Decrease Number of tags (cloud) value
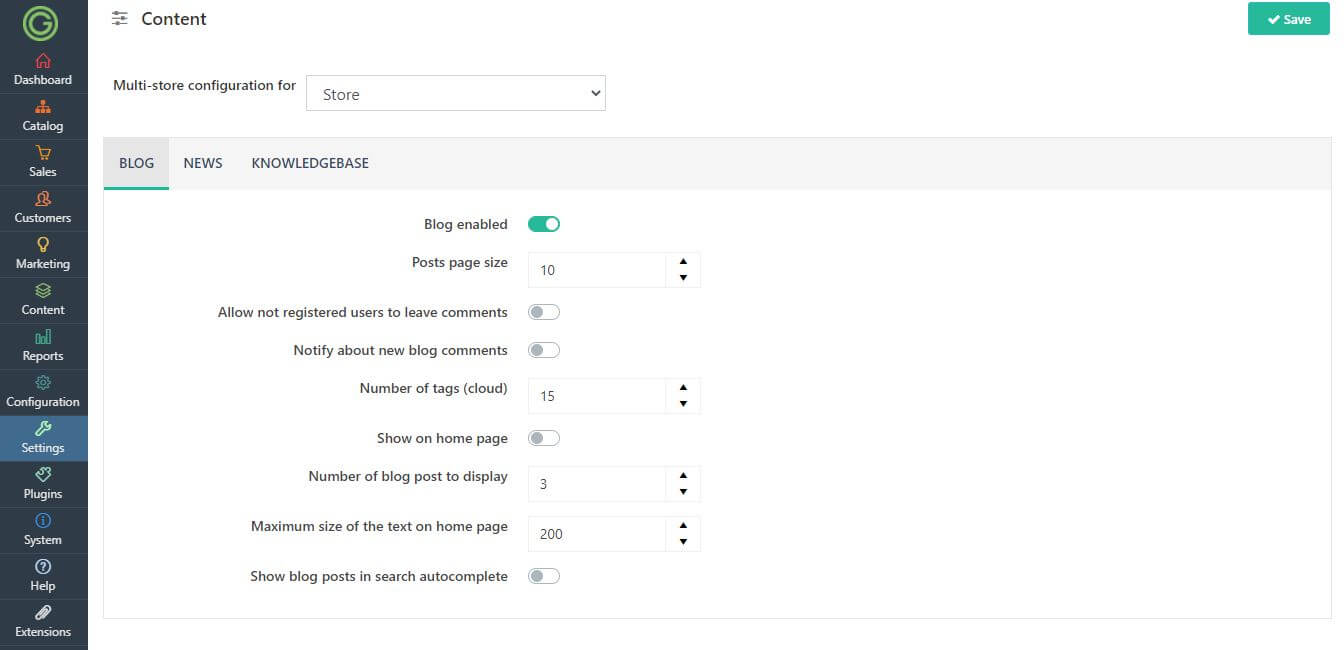This screenshot has height=650, width=1344. click(x=683, y=404)
